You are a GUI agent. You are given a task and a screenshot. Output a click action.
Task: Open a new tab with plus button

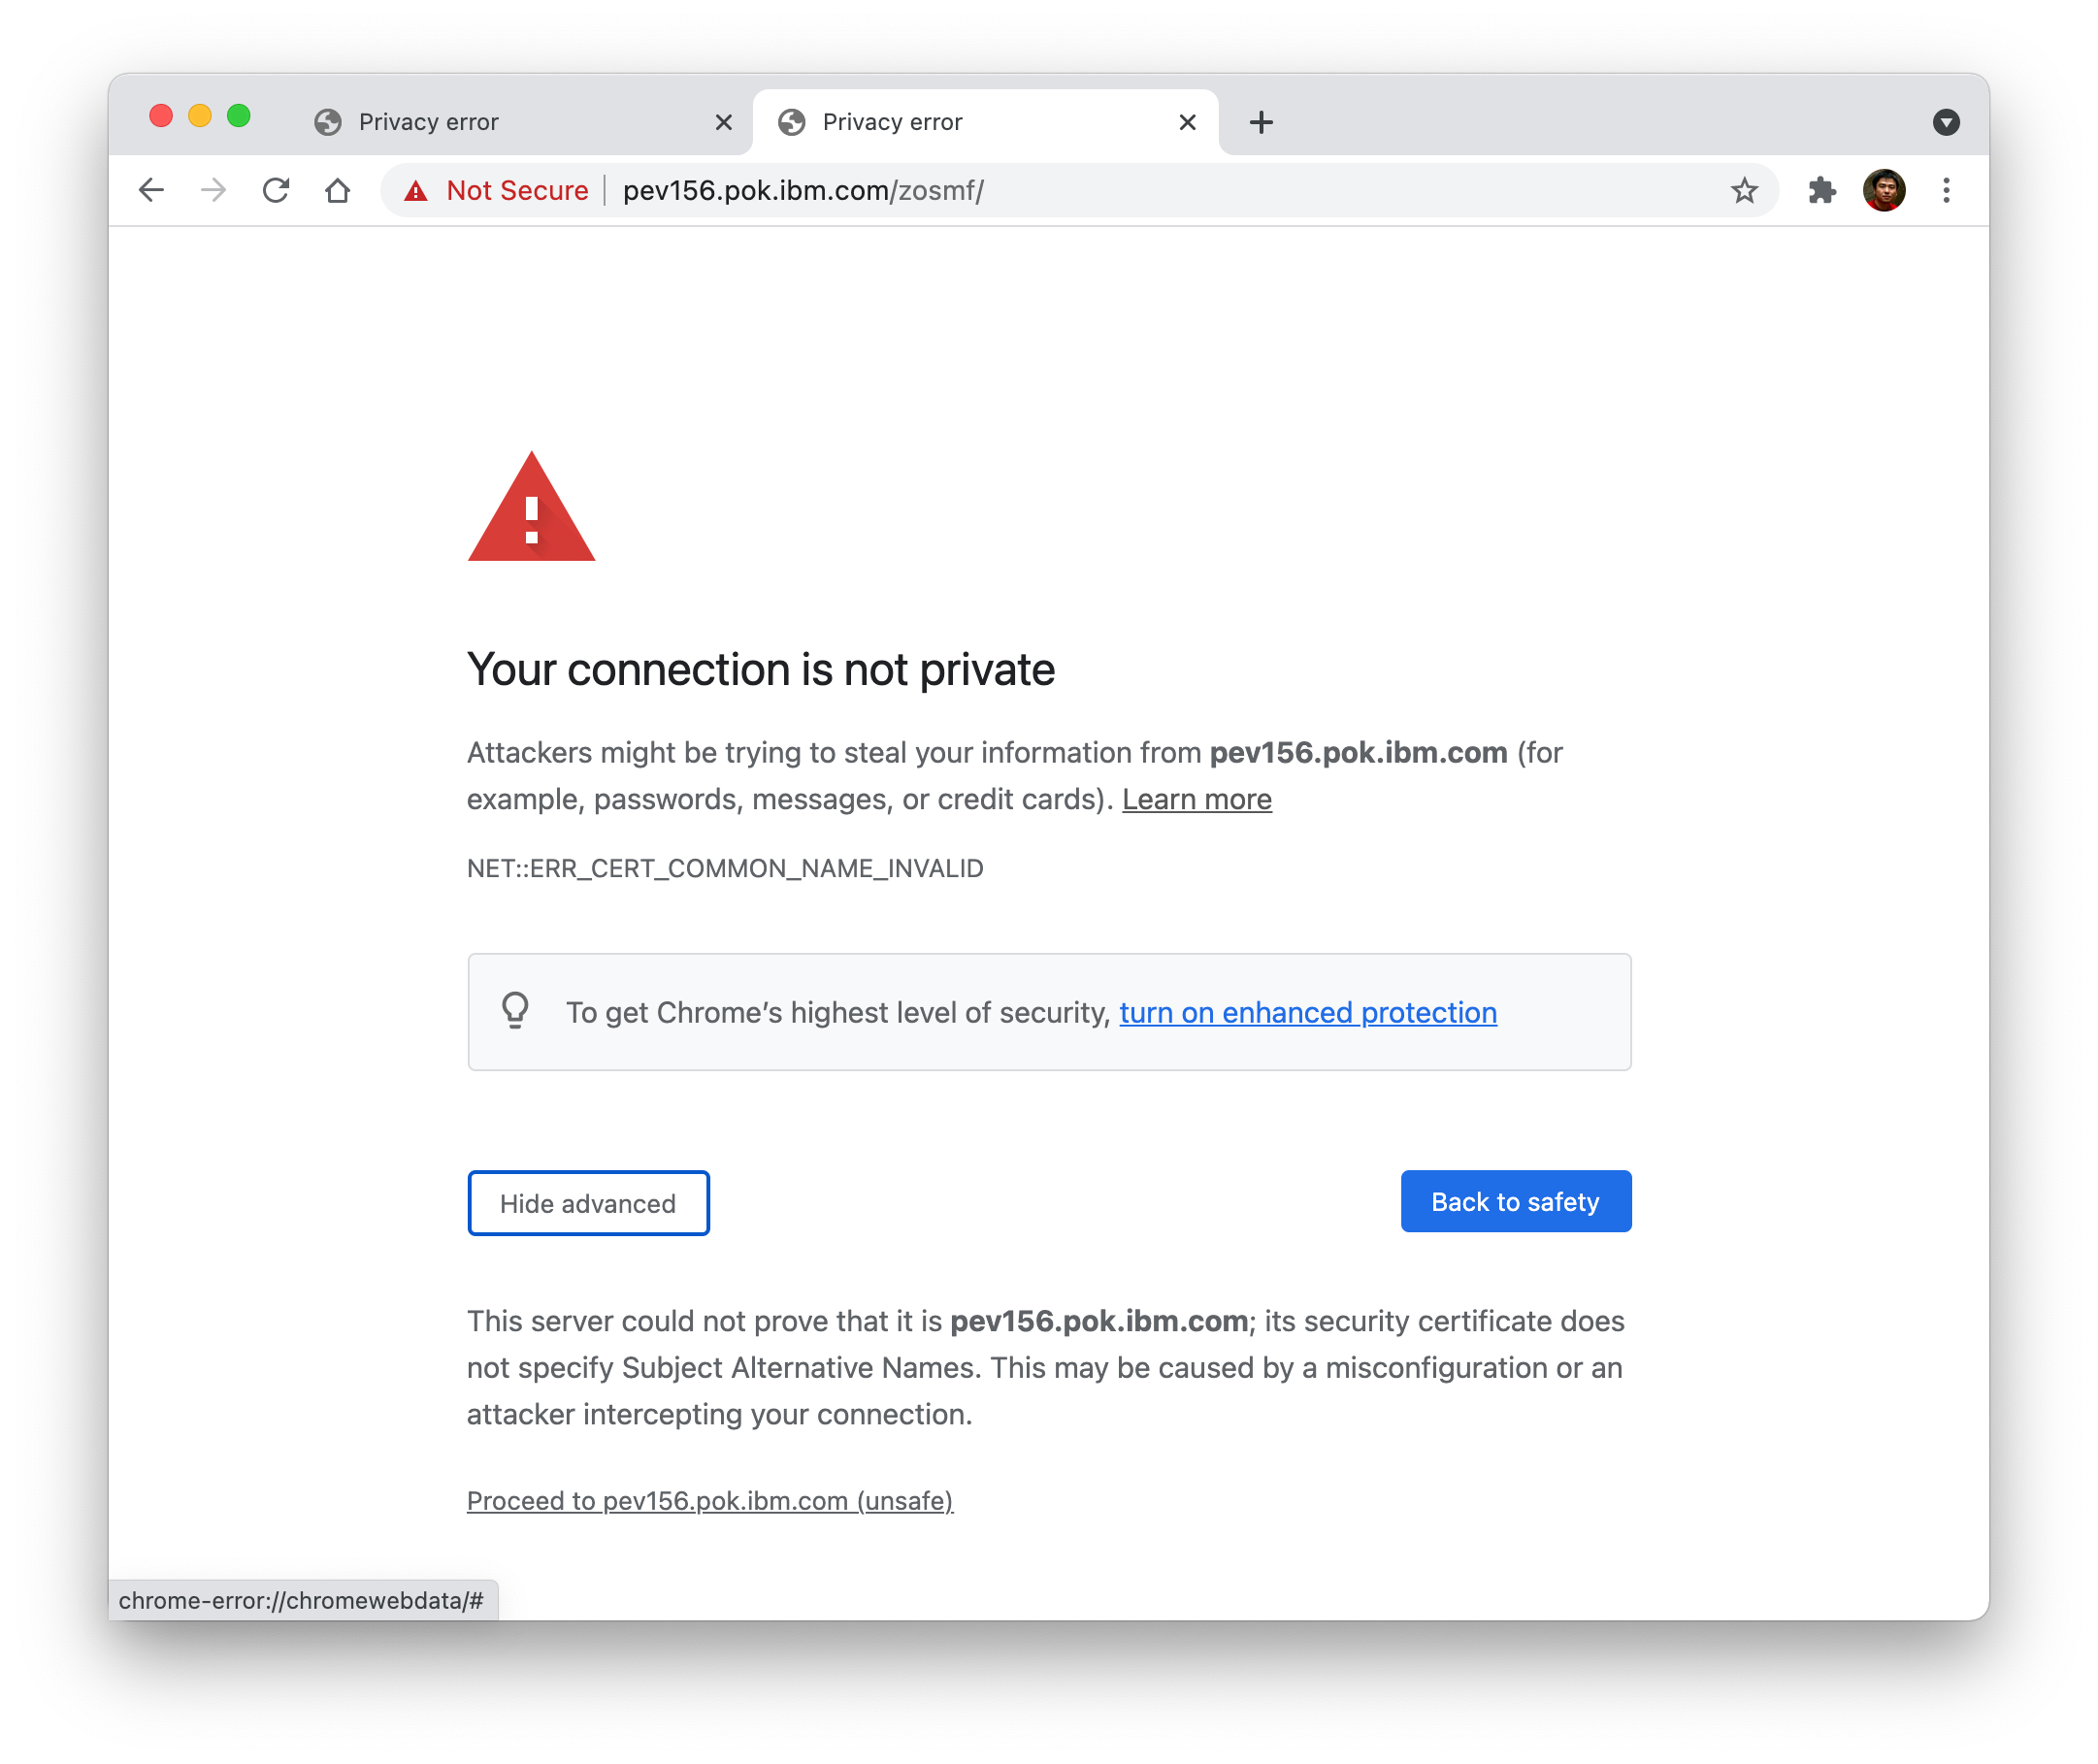(1261, 122)
